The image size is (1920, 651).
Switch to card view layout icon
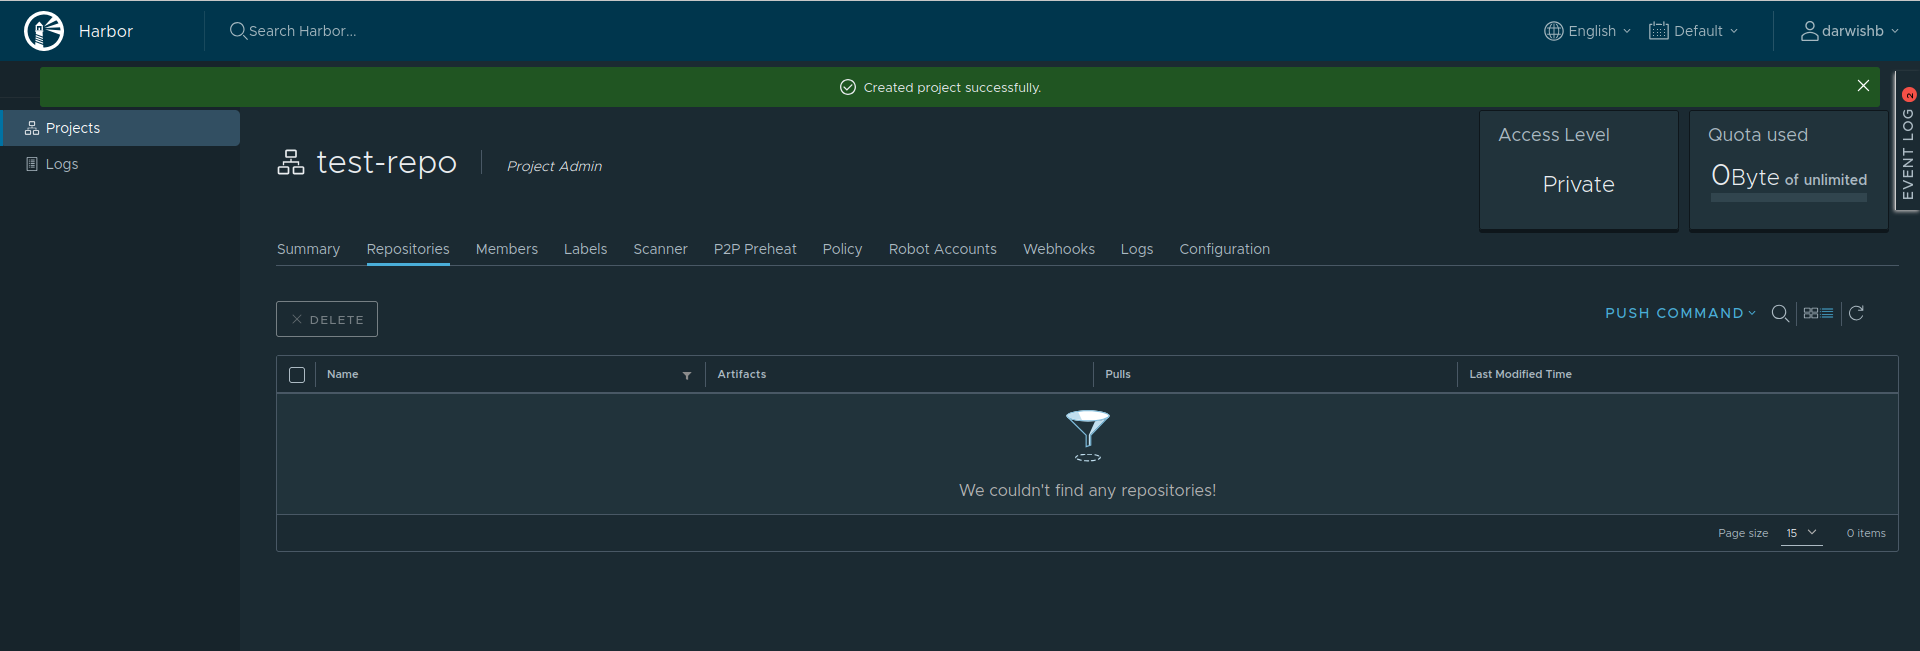tap(1811, 314)
